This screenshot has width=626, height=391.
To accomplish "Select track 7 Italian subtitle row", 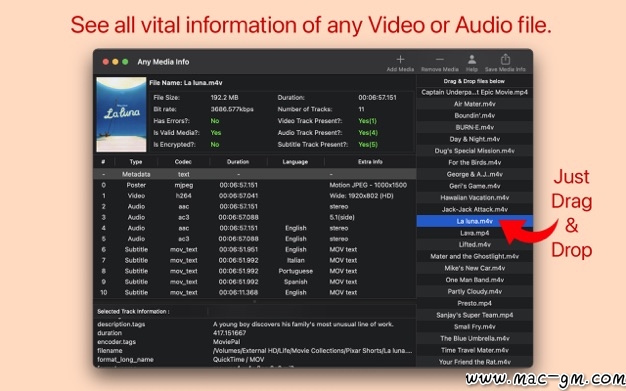I will 255,260.
